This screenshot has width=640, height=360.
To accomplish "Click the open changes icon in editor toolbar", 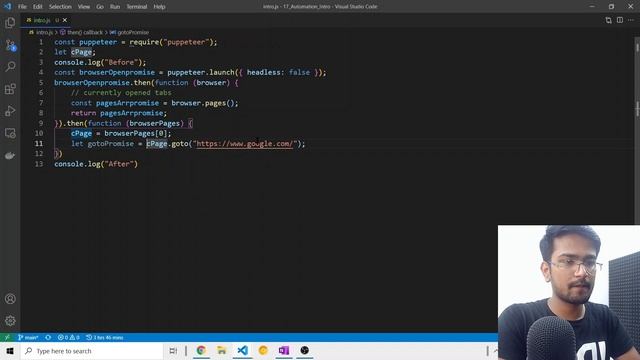I will pyautogui.click(x=608, y=20).
